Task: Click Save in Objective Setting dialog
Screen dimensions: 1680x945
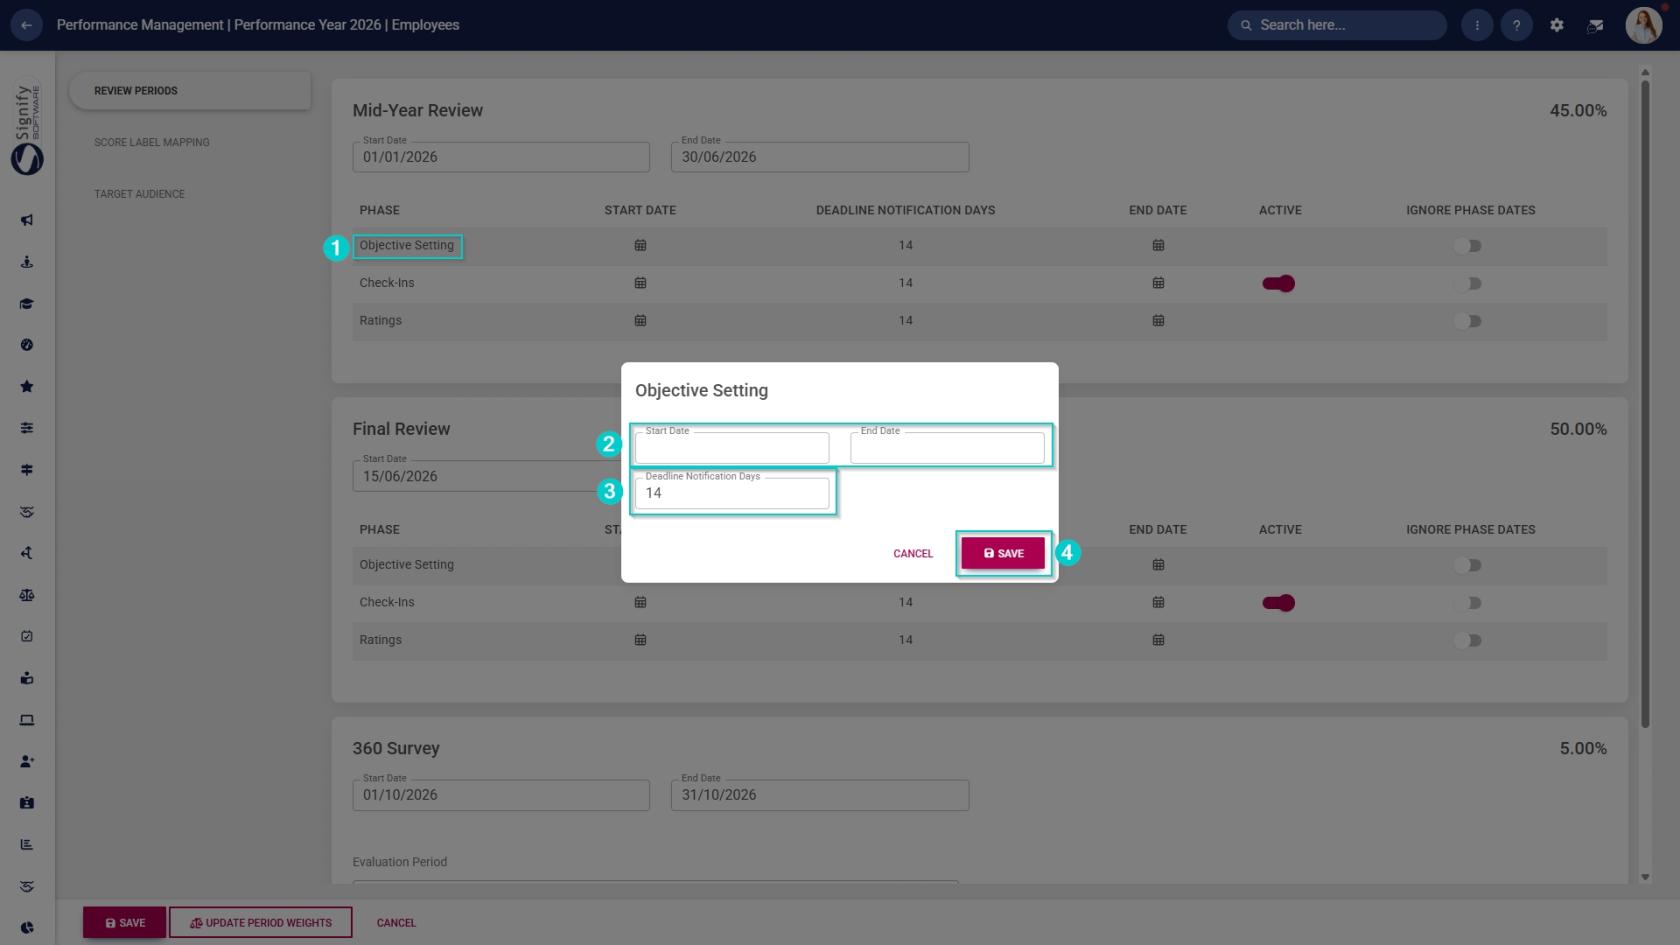Action: [x=1003, y=553]
